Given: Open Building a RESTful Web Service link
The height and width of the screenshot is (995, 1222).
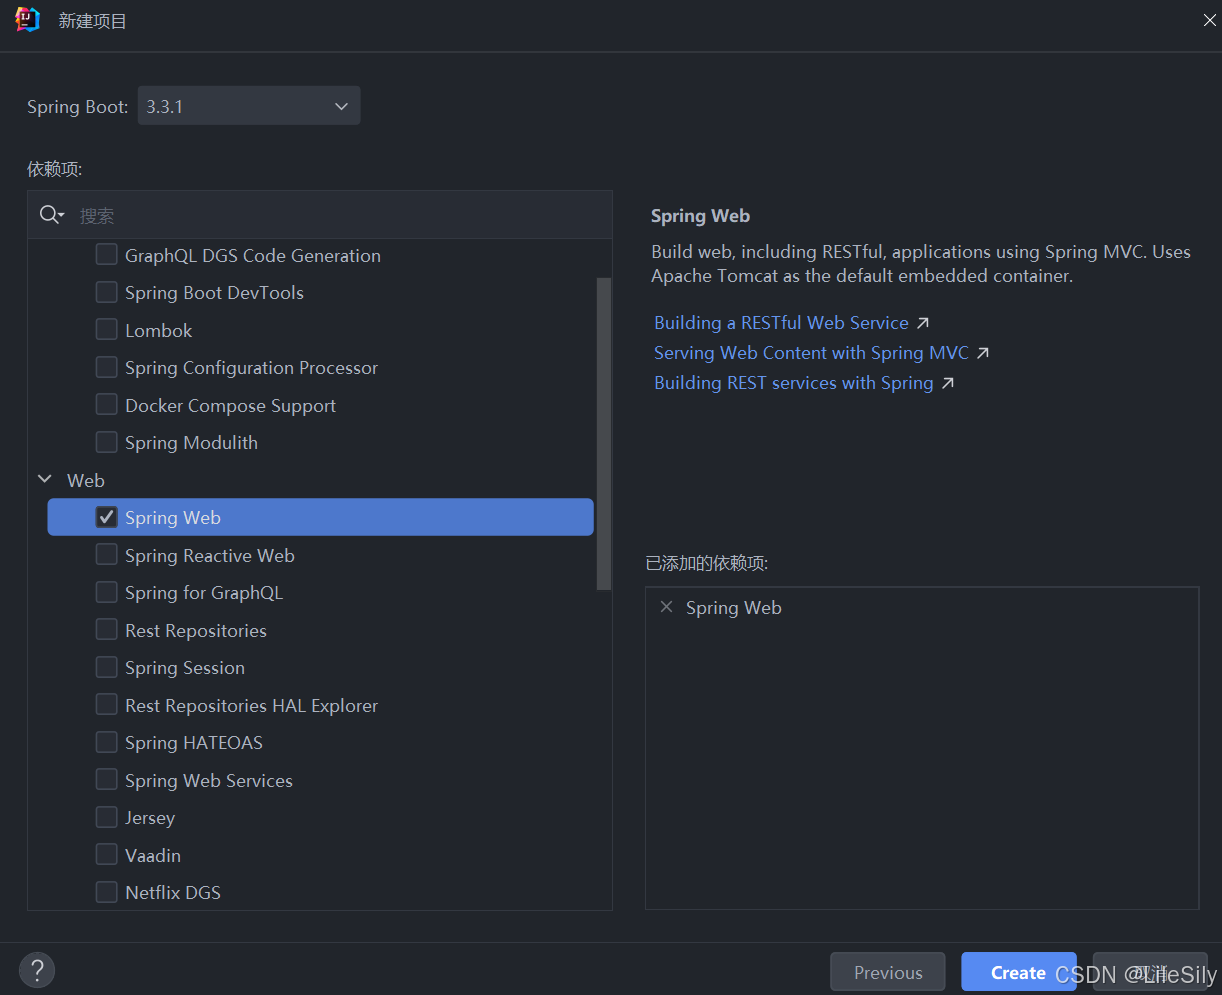Looking at the screenshot, I should pos(781,323).
